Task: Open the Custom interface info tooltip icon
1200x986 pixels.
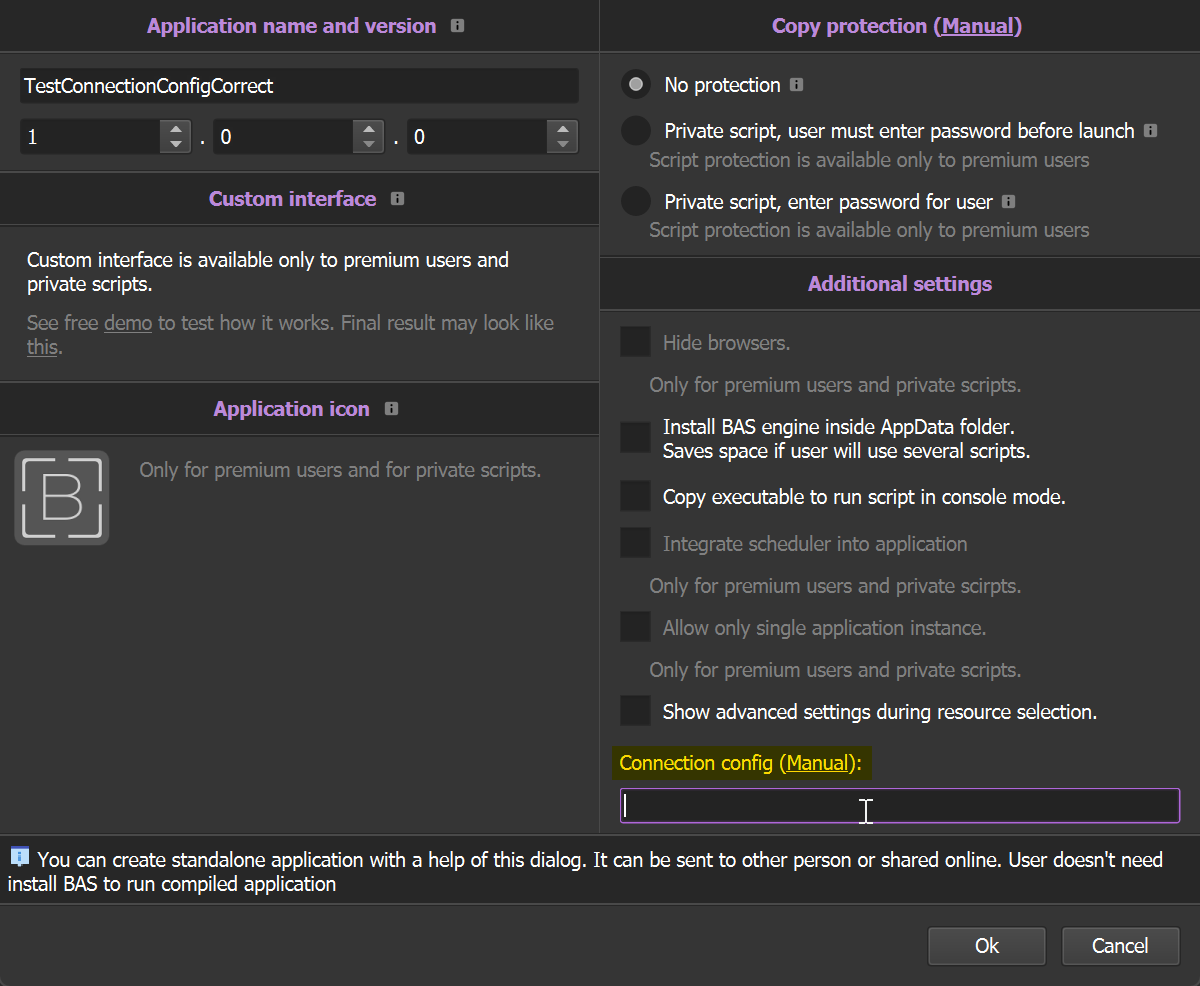Action: (396, 198)
